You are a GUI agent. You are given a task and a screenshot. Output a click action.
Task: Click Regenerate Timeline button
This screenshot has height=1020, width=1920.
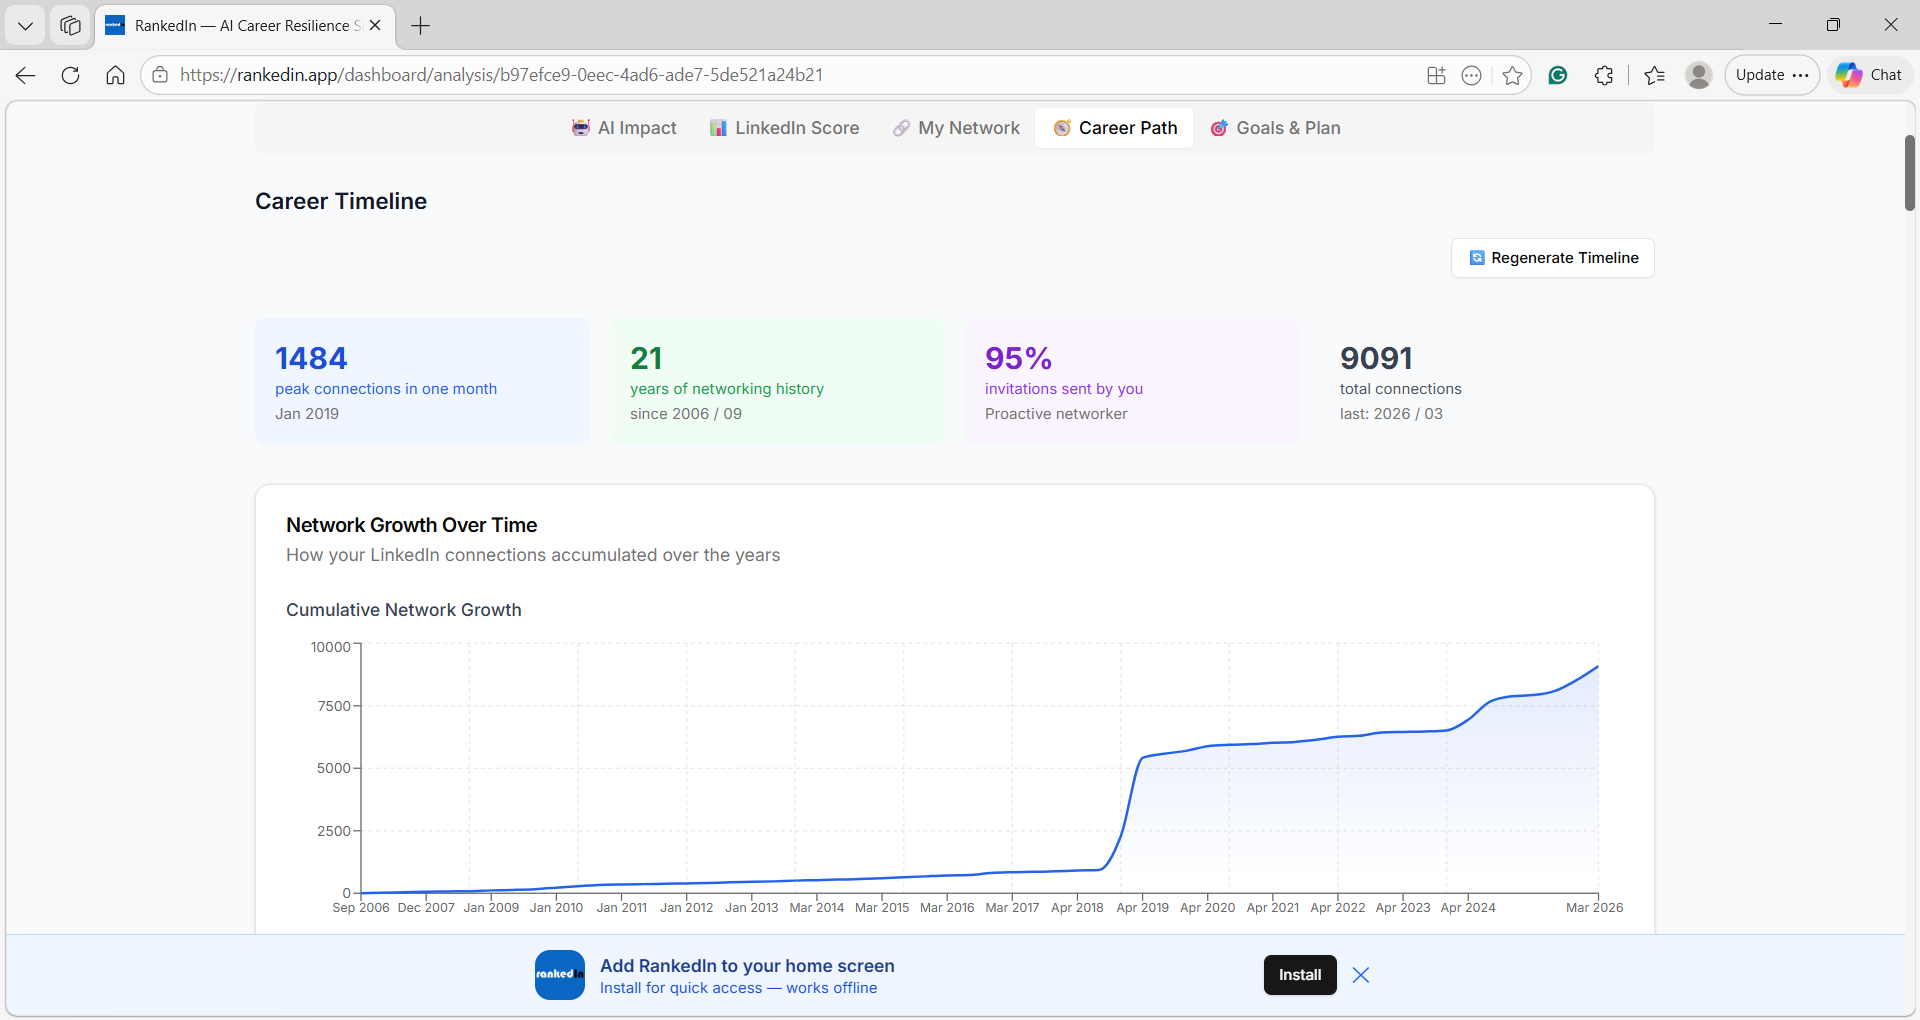pyautogui.click(x=1553, y=258)
